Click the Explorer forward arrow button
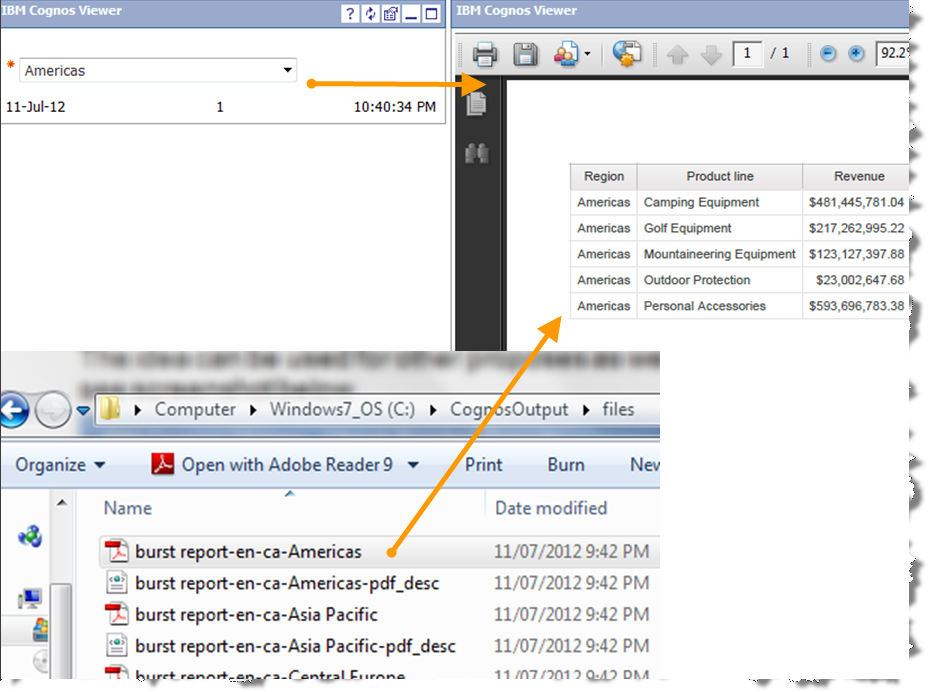This screenshot has height=692, width=928. point(53,410)
